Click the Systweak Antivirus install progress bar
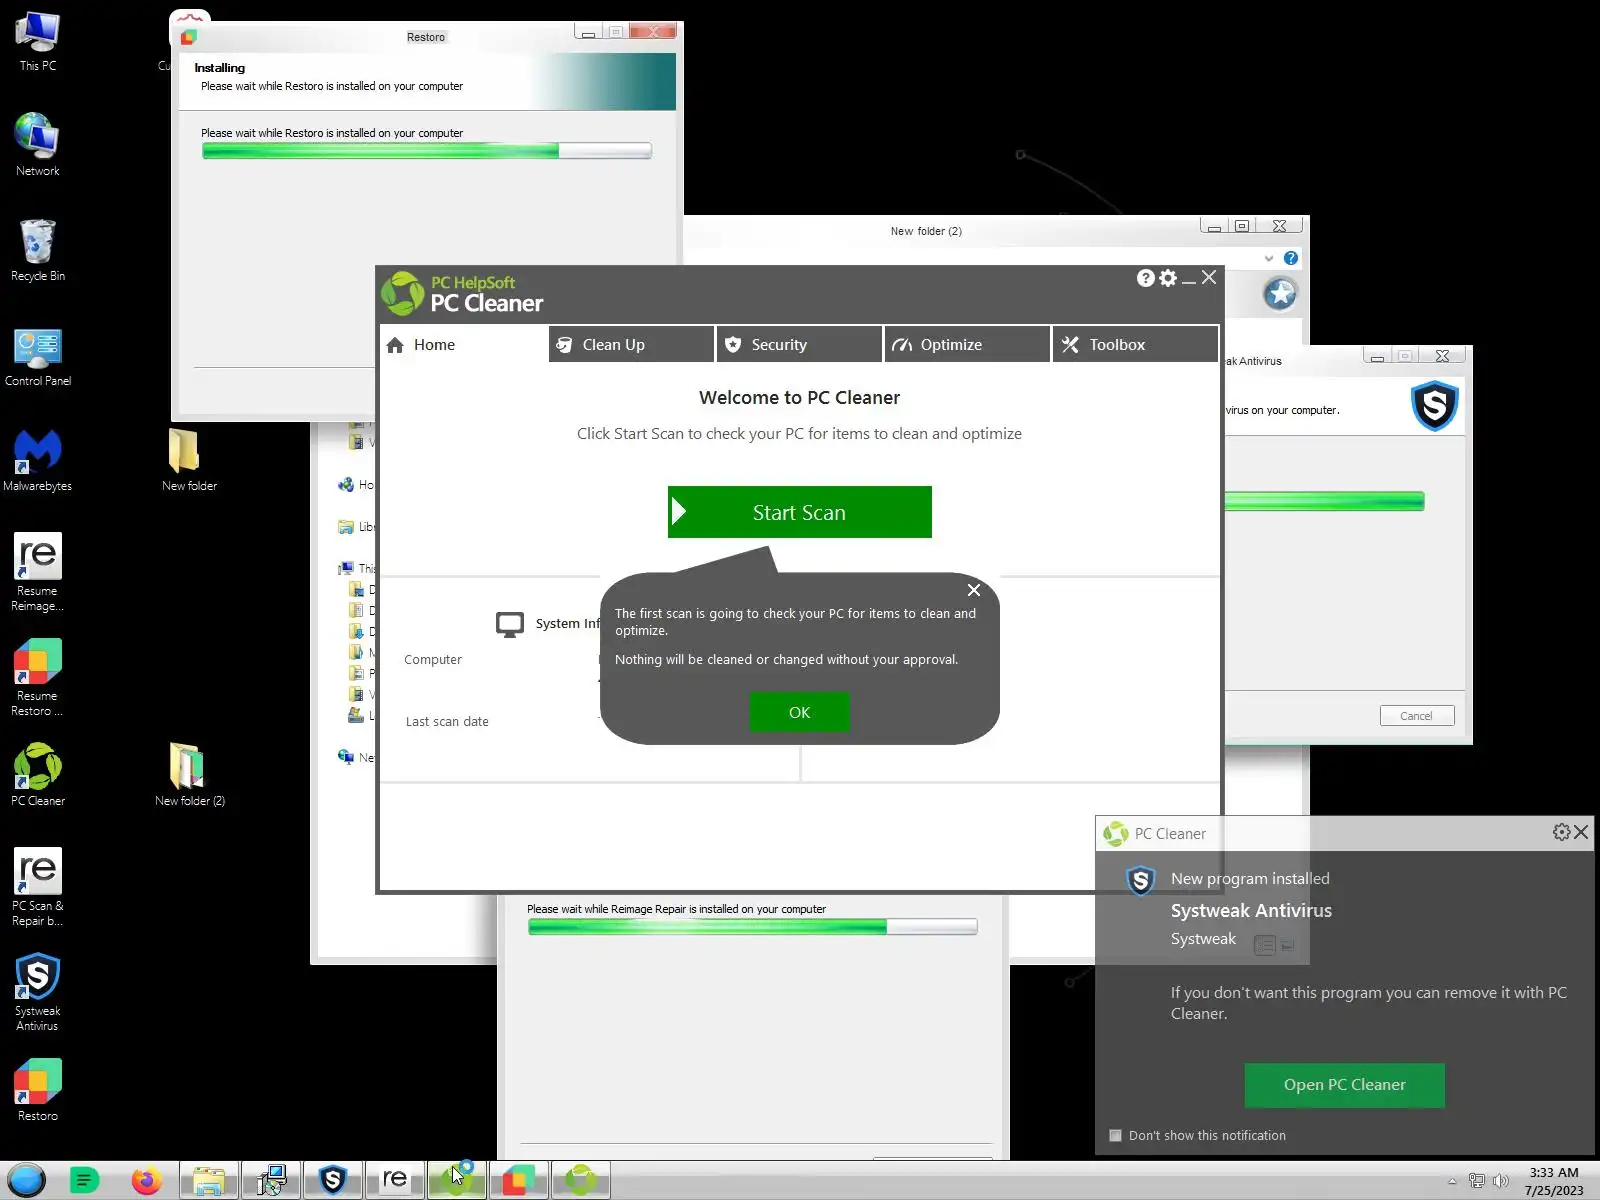This screenshot has height=1200, width=1600. coord(1324,501)
